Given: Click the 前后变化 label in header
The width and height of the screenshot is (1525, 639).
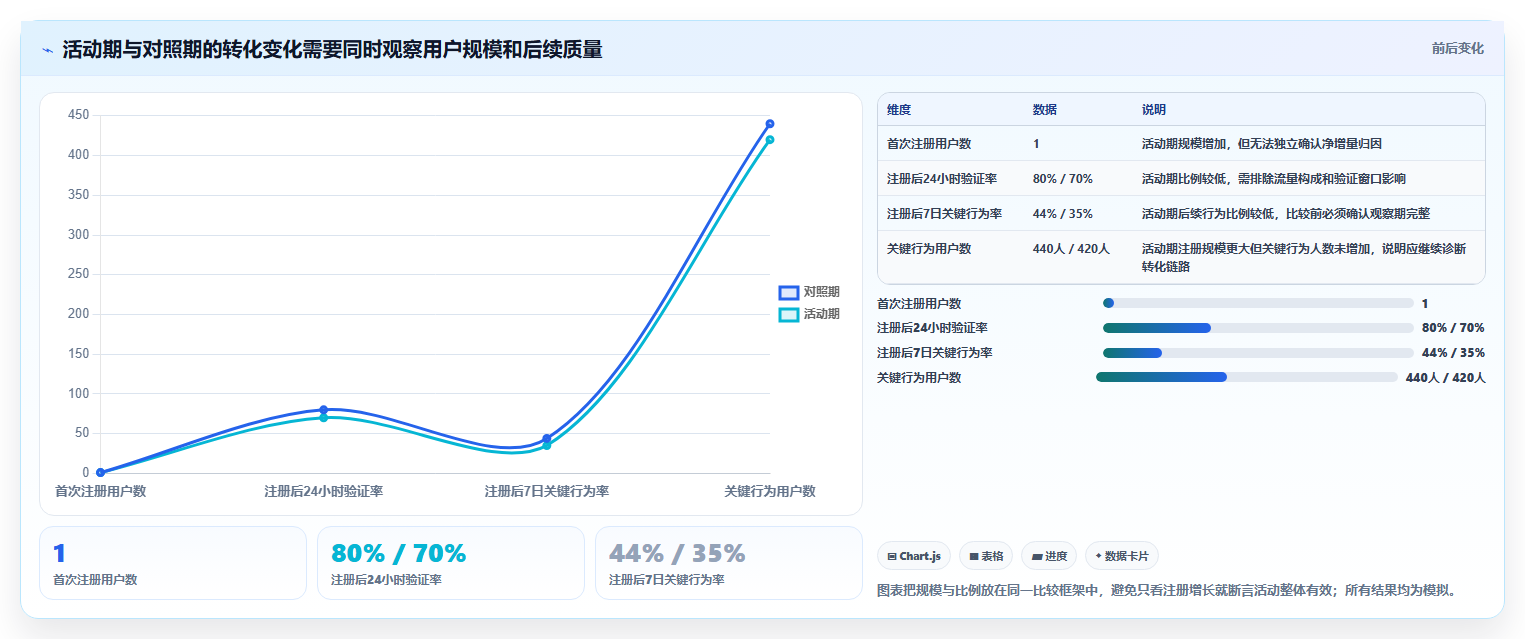Looking at the screenshot, I should coord(1457,48).
